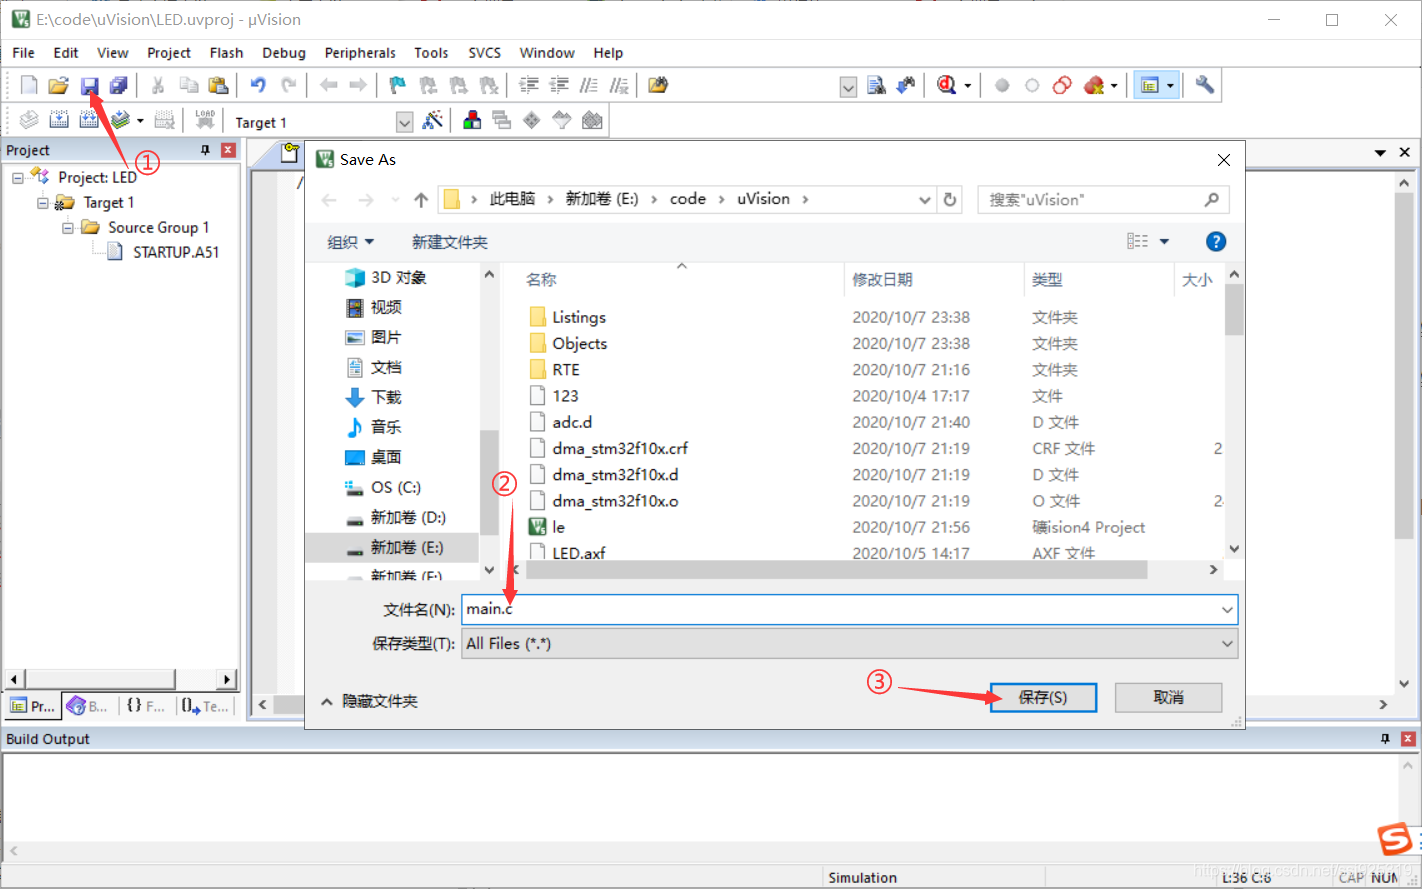Click the 搜索"uVision" search box

click(1103, 200)
